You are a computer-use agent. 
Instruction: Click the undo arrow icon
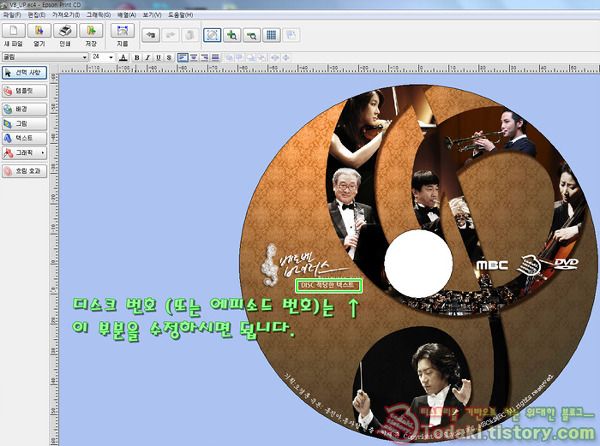151,35
